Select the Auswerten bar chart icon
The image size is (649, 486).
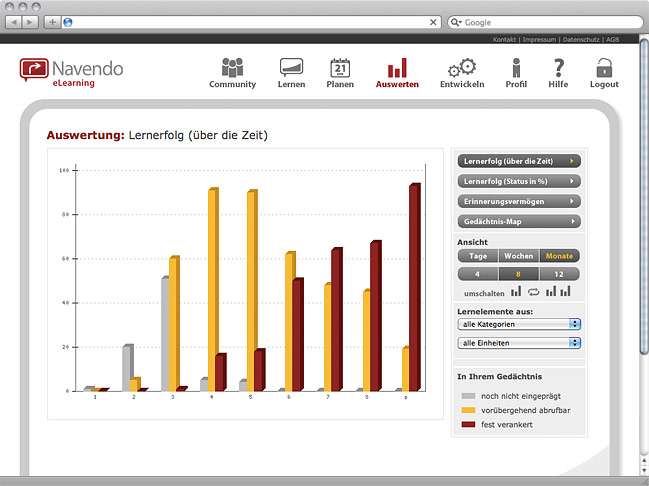397,68
